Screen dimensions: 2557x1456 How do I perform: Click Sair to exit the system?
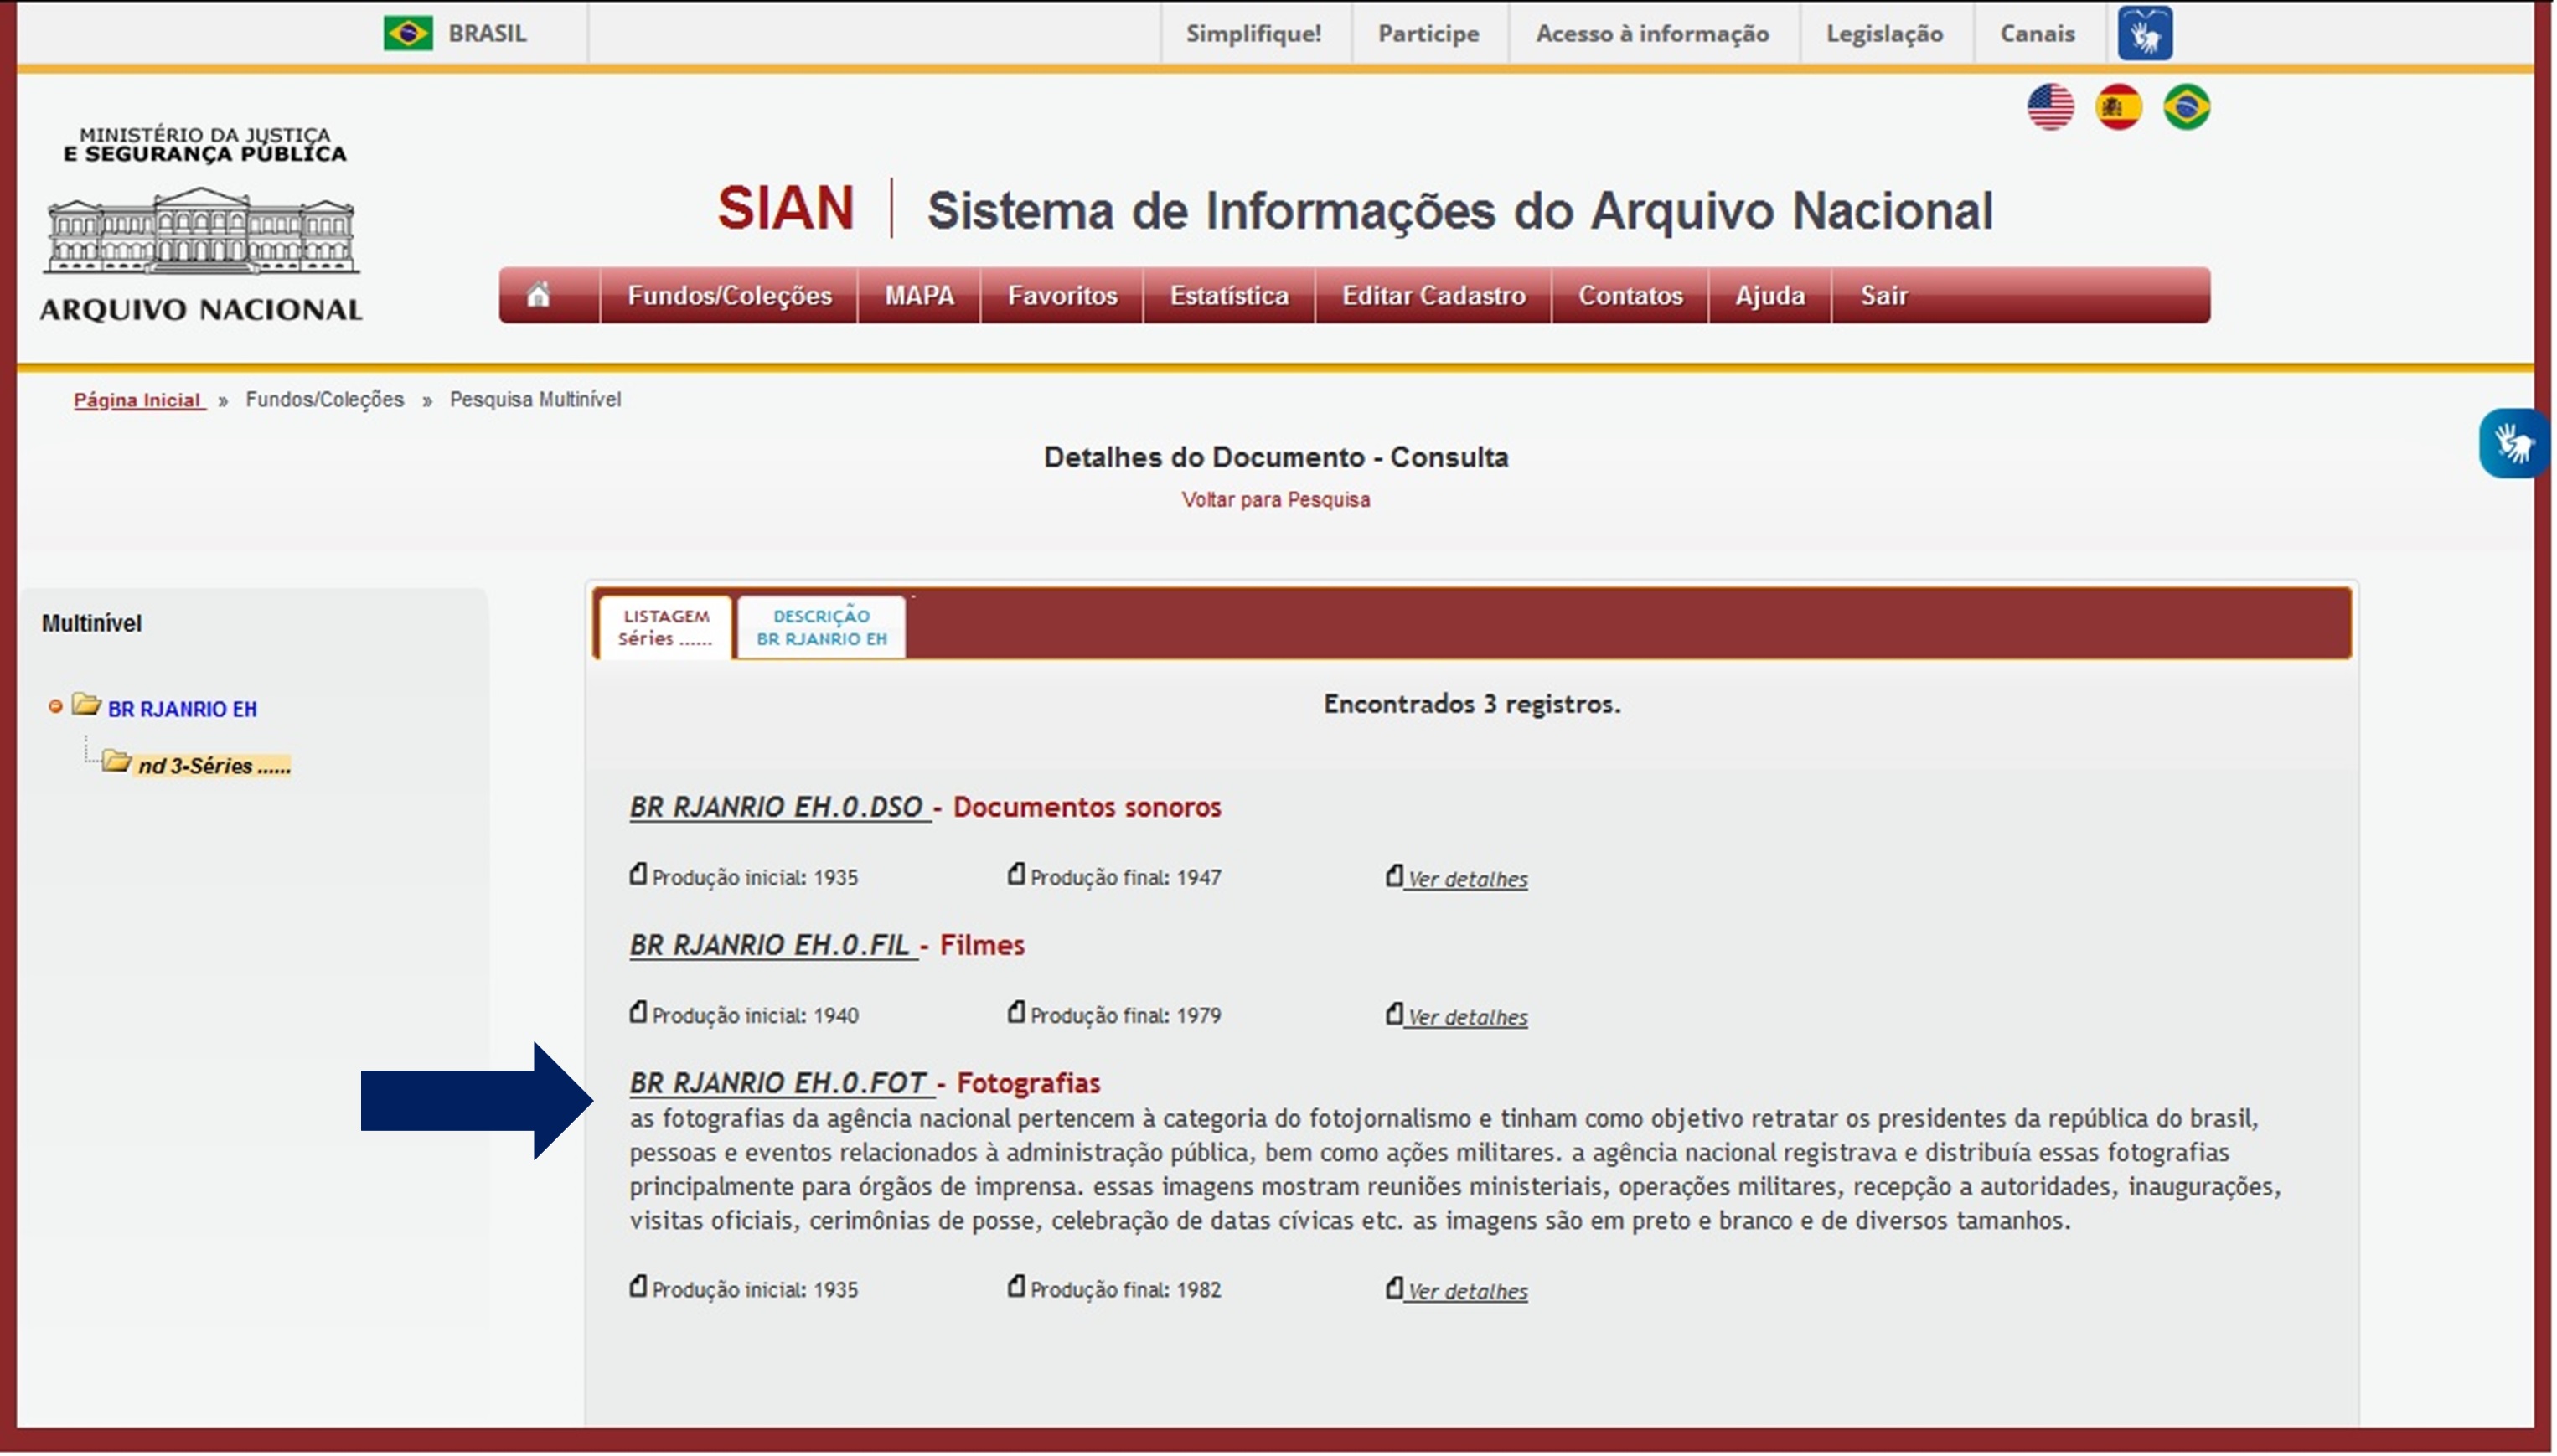point(1884,295)
